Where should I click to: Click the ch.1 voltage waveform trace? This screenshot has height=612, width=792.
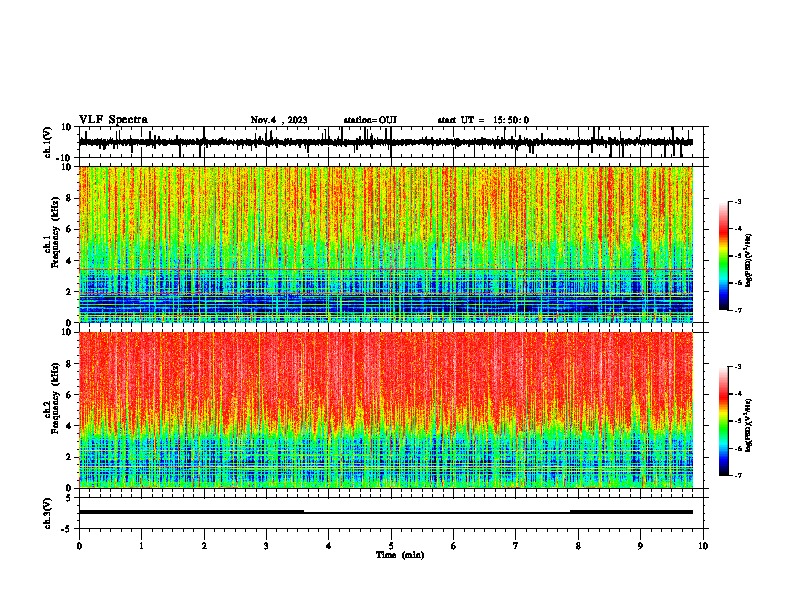(x=386, y=142)
